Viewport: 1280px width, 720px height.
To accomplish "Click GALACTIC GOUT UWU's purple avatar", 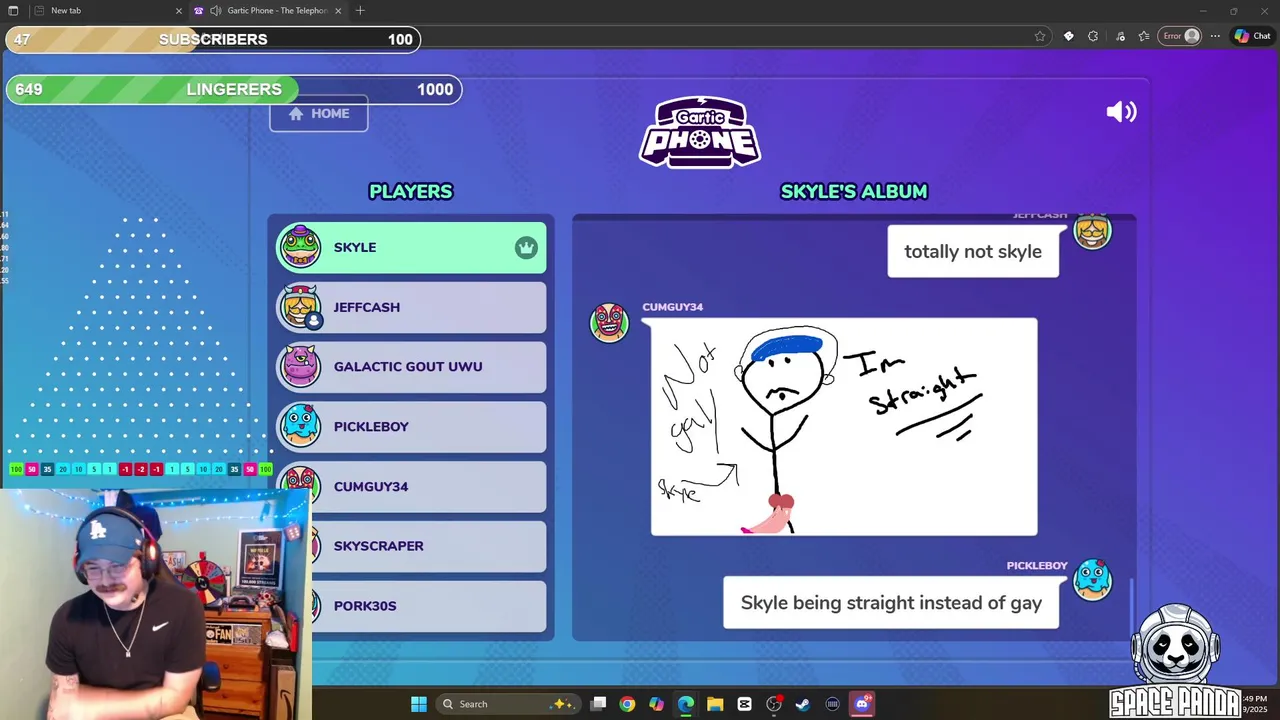I will (x=300, y=367).
